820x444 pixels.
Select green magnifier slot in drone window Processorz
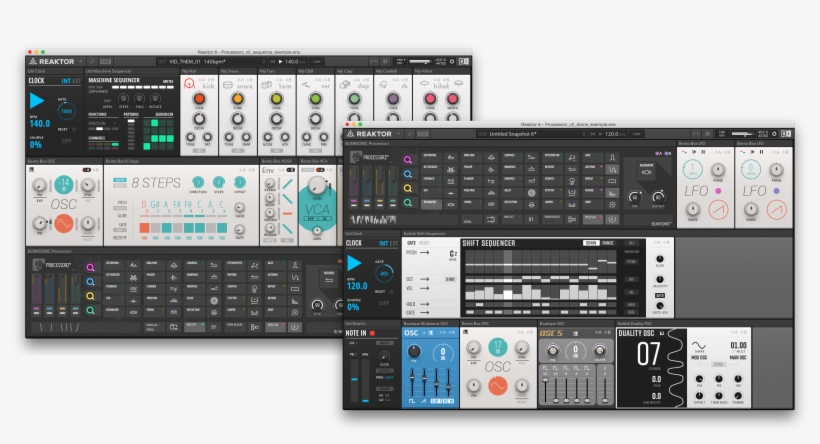407,202
